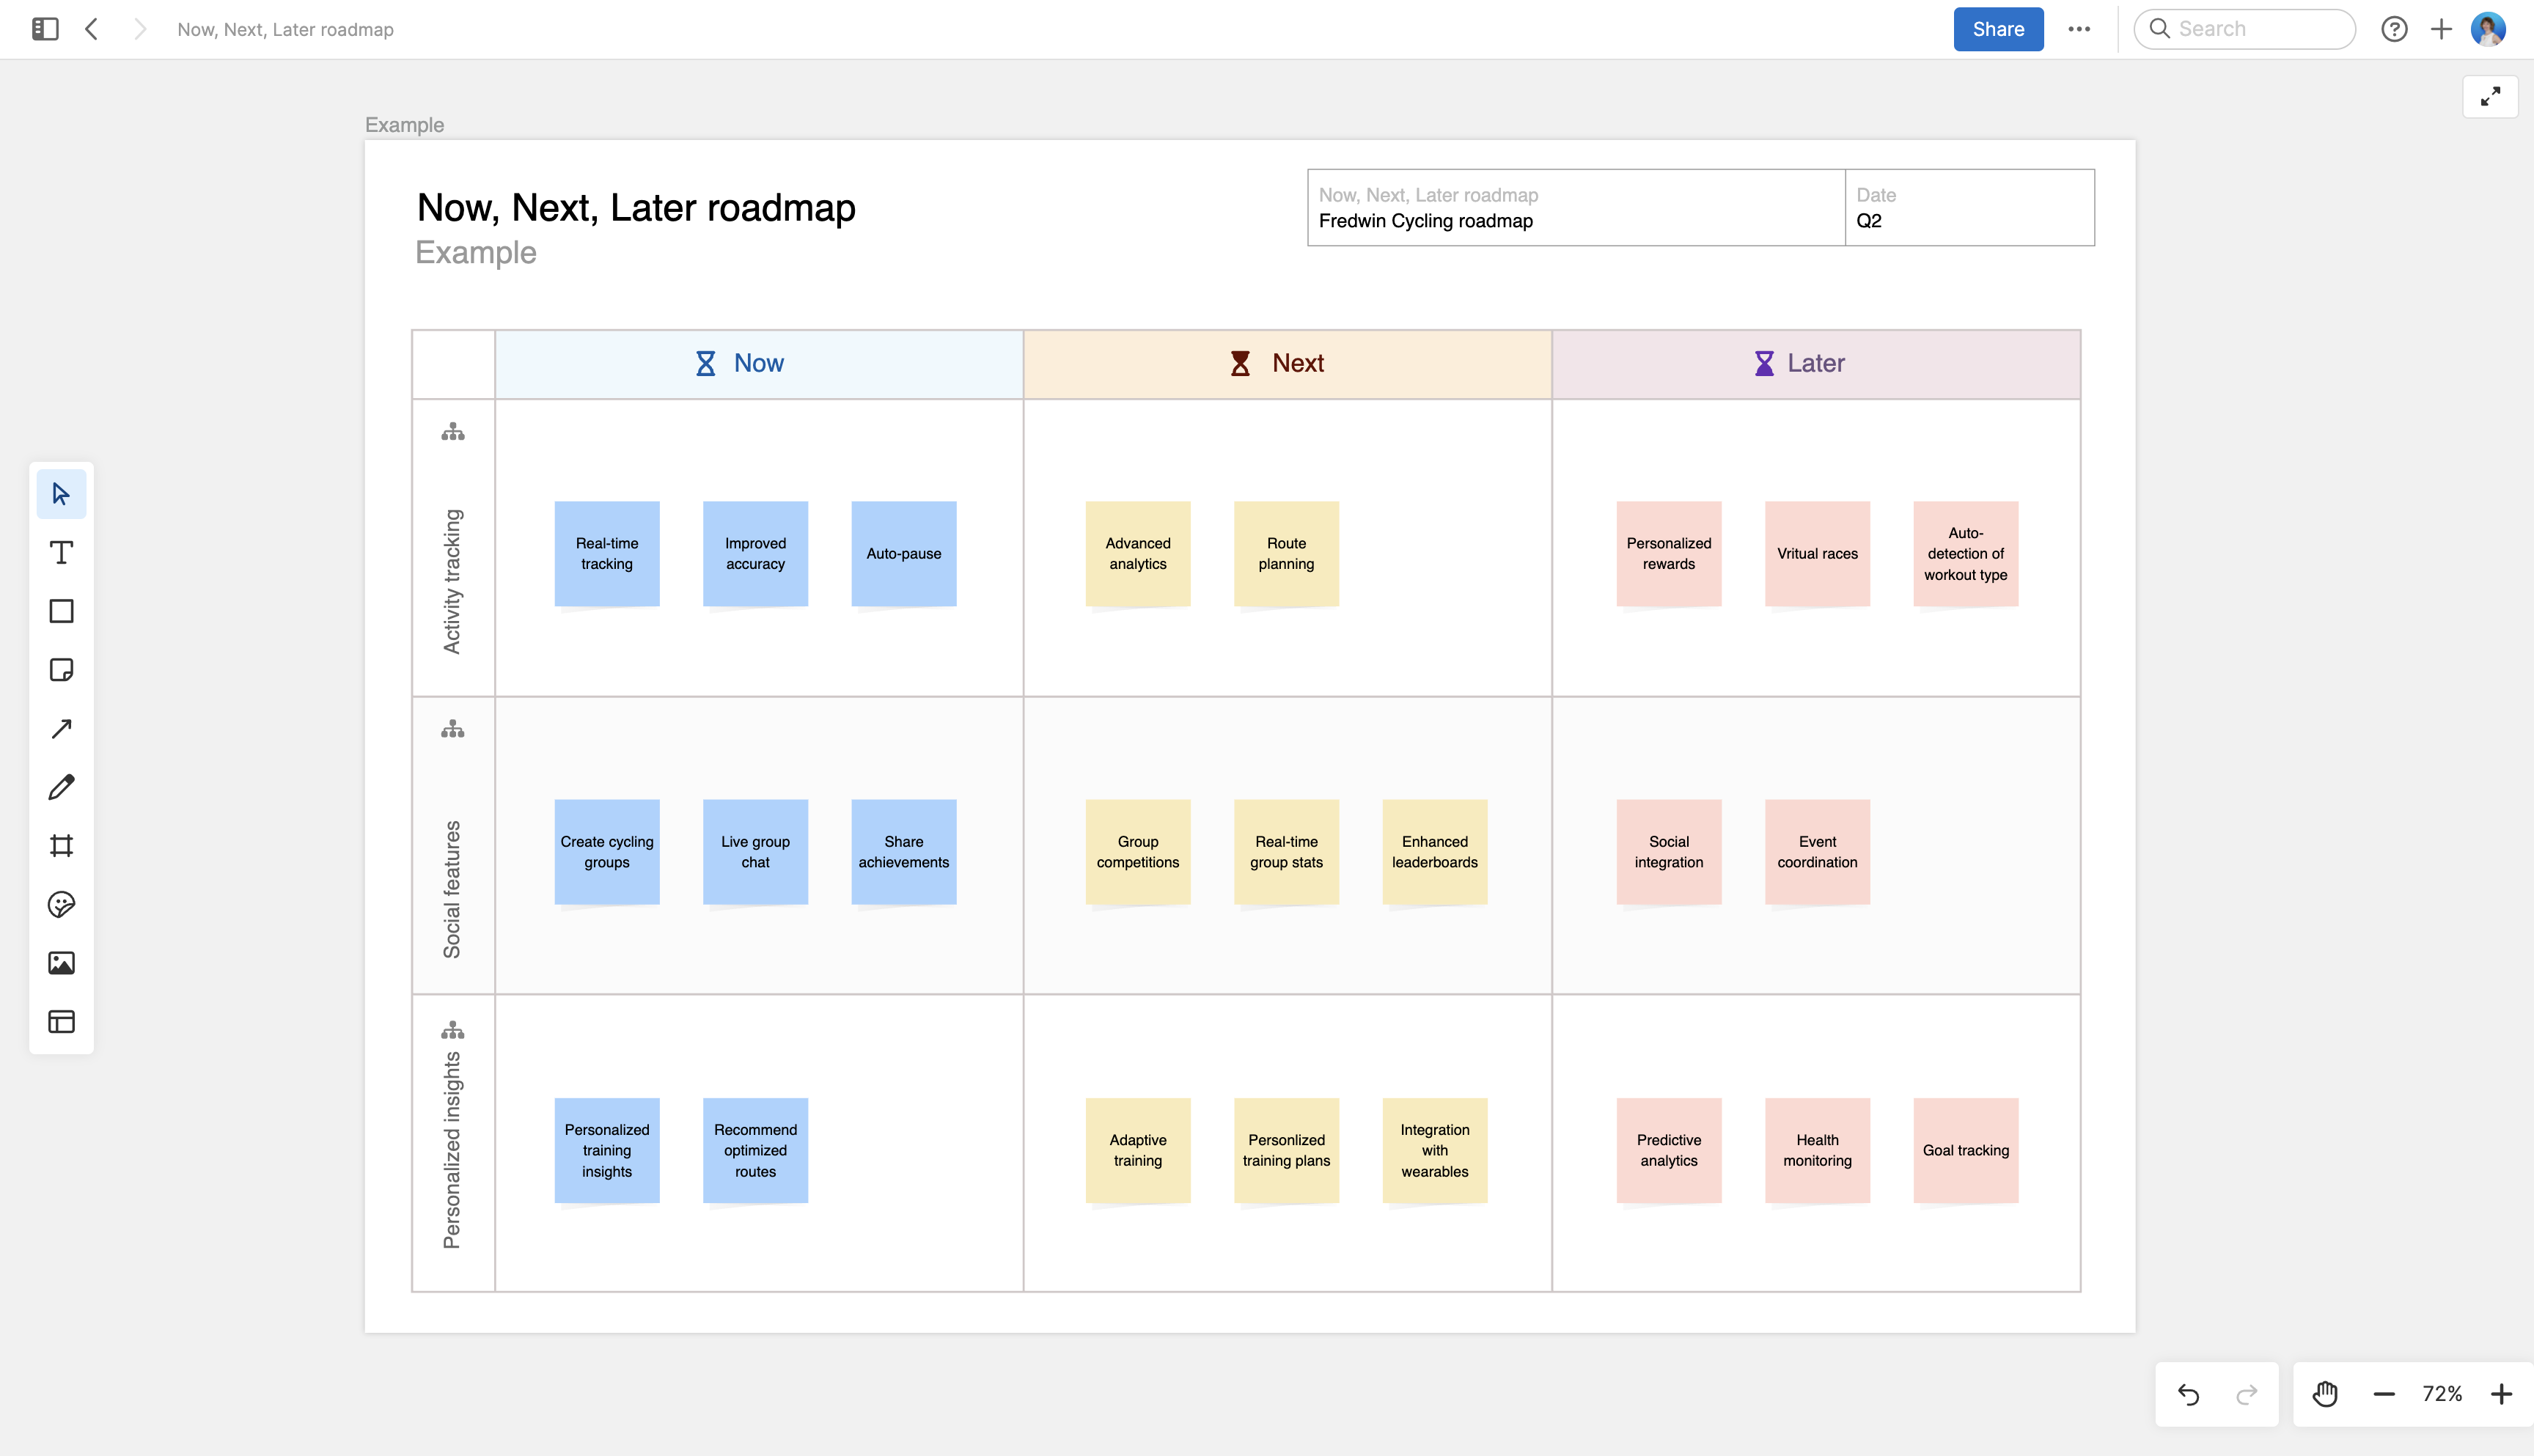
Task: Zoom in with the plus control
Action: click(x=2501, y=1394)
